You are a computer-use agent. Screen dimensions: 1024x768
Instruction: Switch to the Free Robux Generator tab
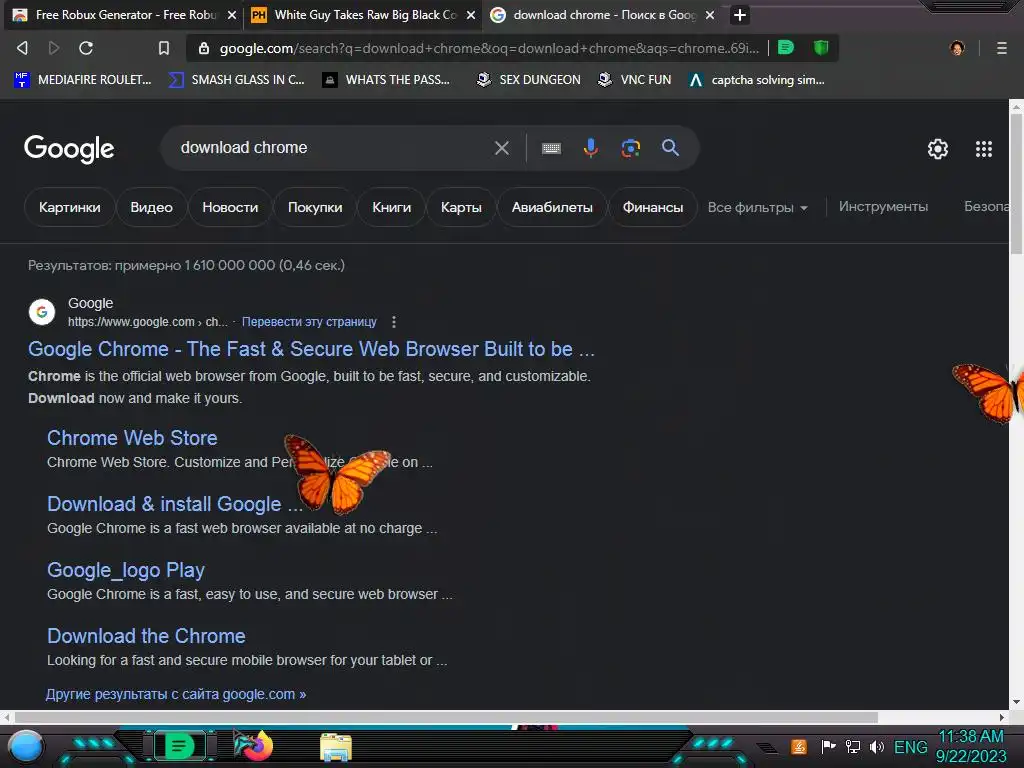click(124, 15)
